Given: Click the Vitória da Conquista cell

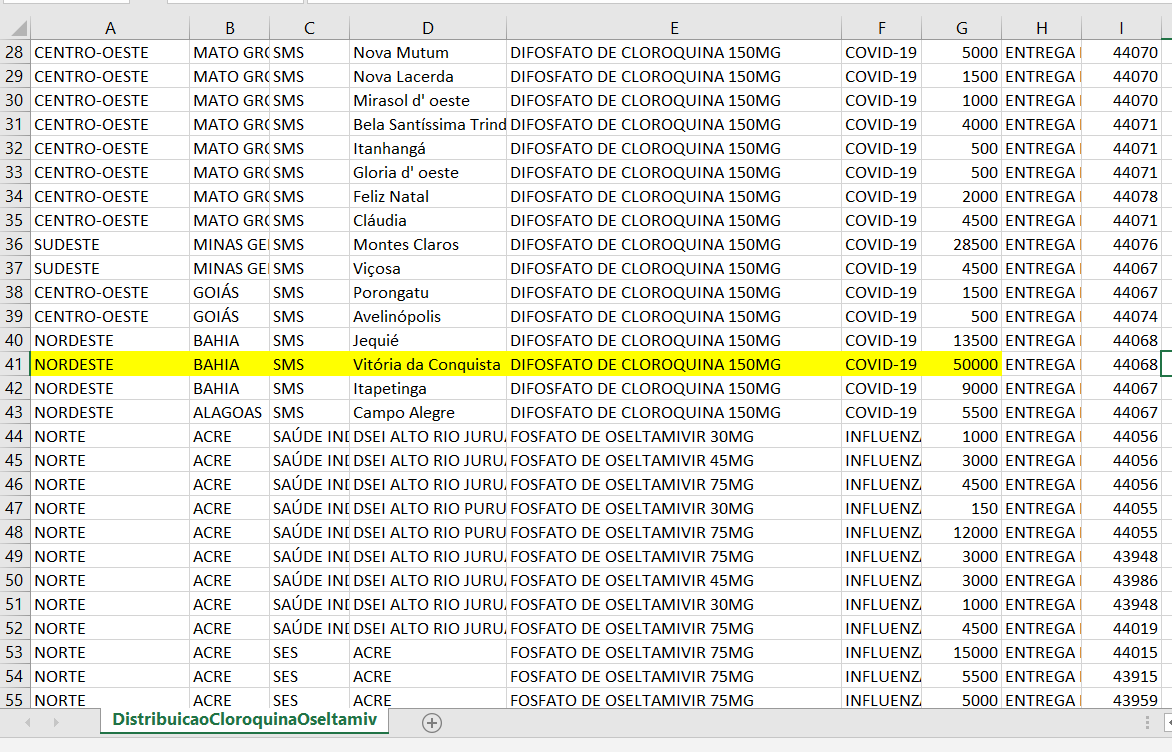Looking at the screenshot, I should (427, 365).
